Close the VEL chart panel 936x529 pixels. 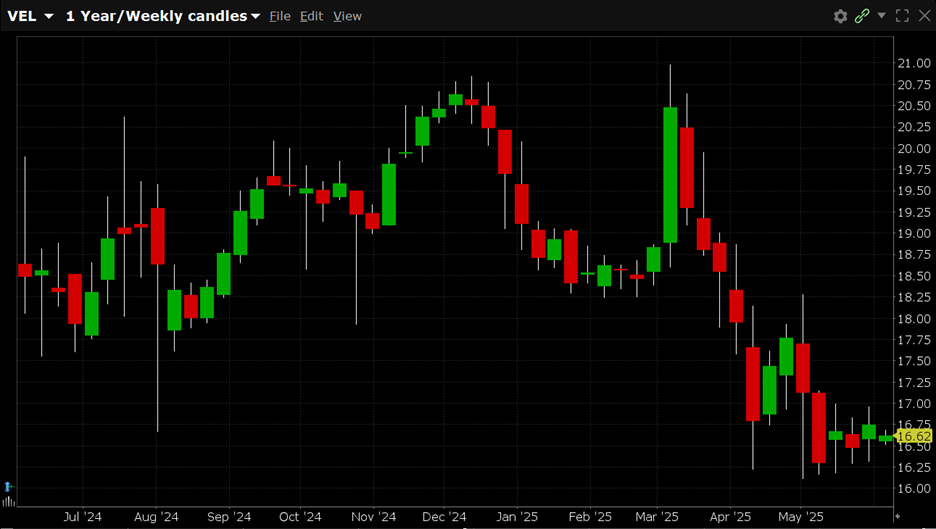point(923,16)
